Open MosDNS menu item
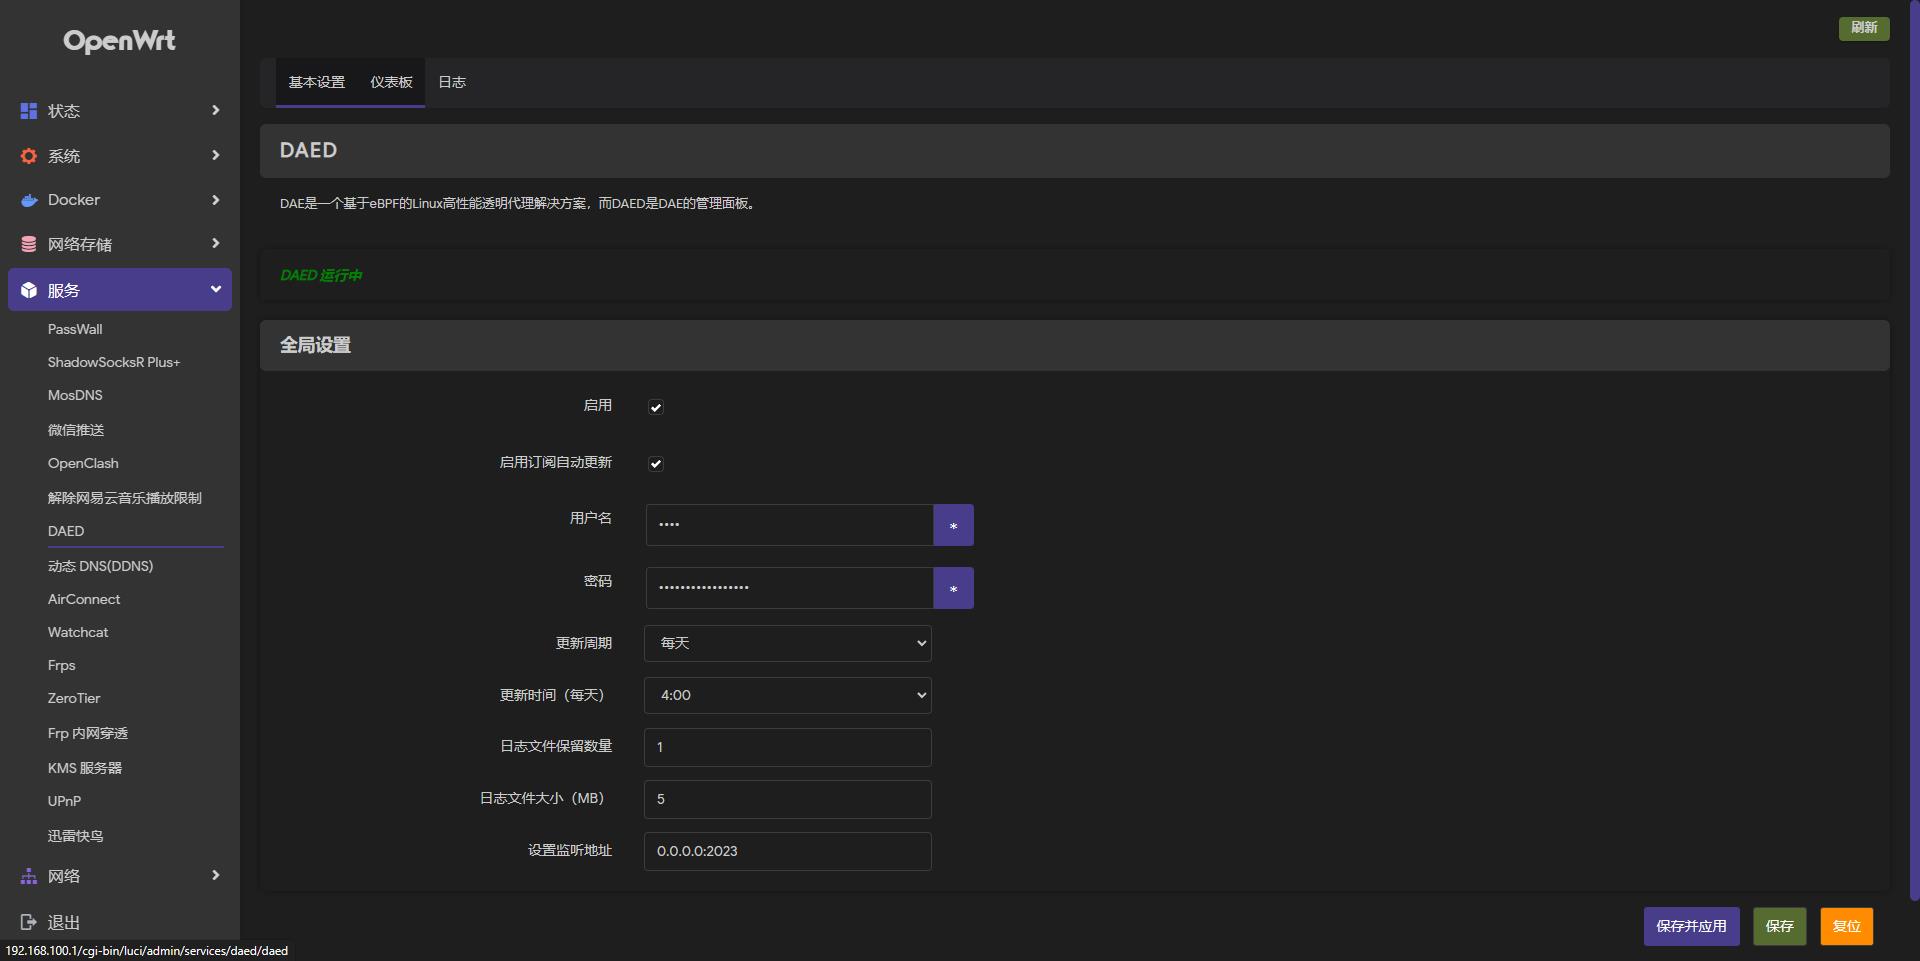The width and height of the screenshot is (1920, 961). click(75, 395)
